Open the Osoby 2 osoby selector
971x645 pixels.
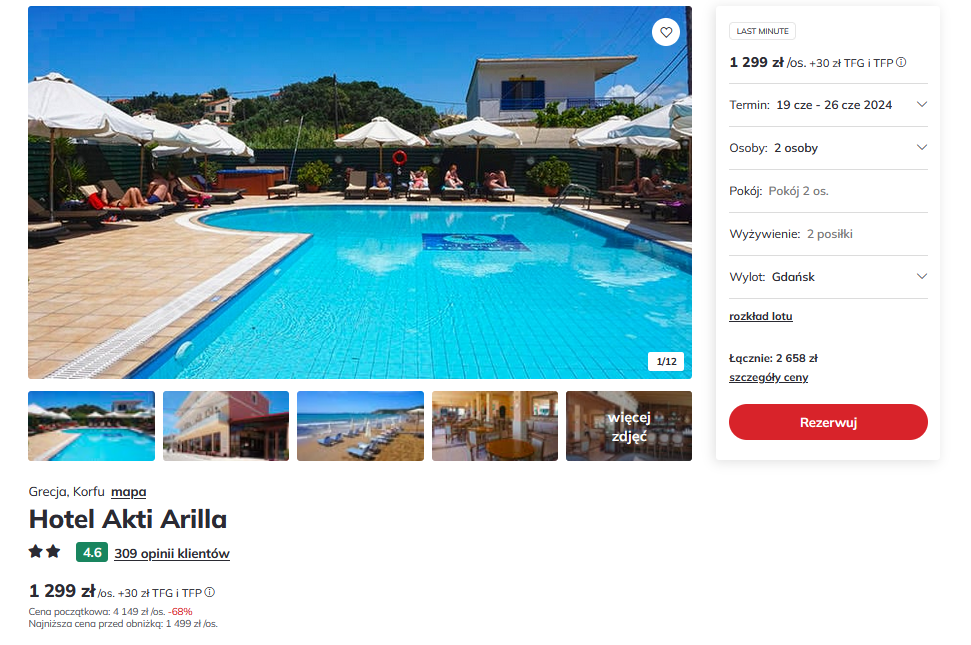828,148
